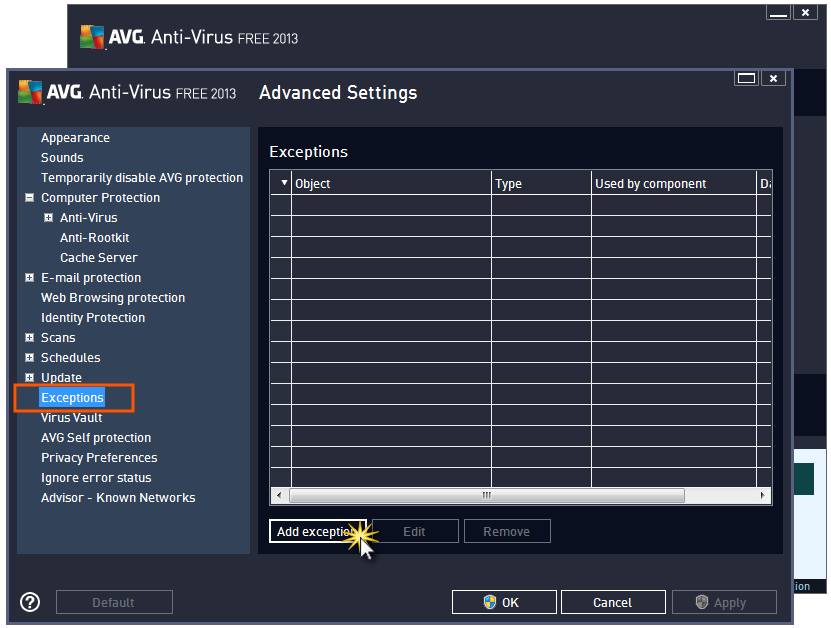Screen dimensions: 831x628
Task: Open Privacy Preferences
Action: tap(99, 458)
